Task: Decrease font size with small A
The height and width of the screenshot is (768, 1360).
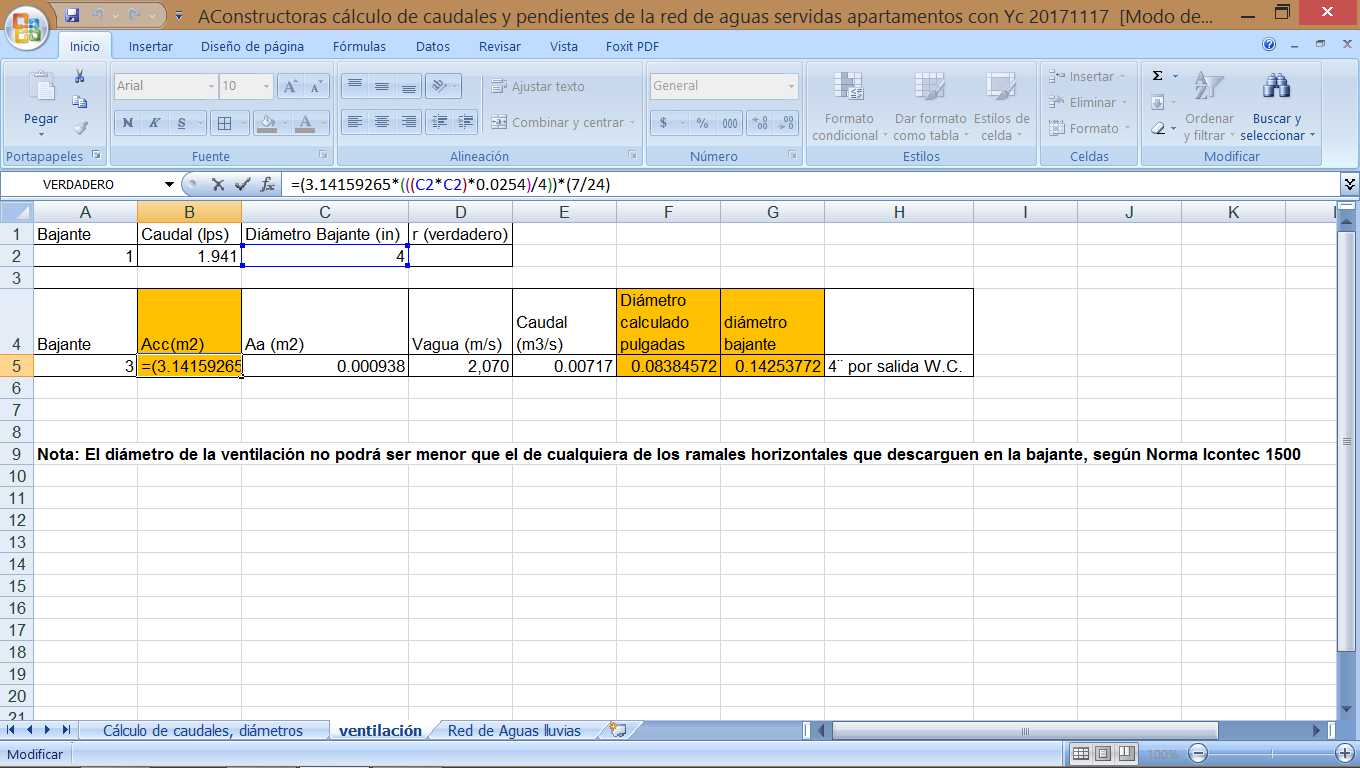Action: tap(316, 86)
